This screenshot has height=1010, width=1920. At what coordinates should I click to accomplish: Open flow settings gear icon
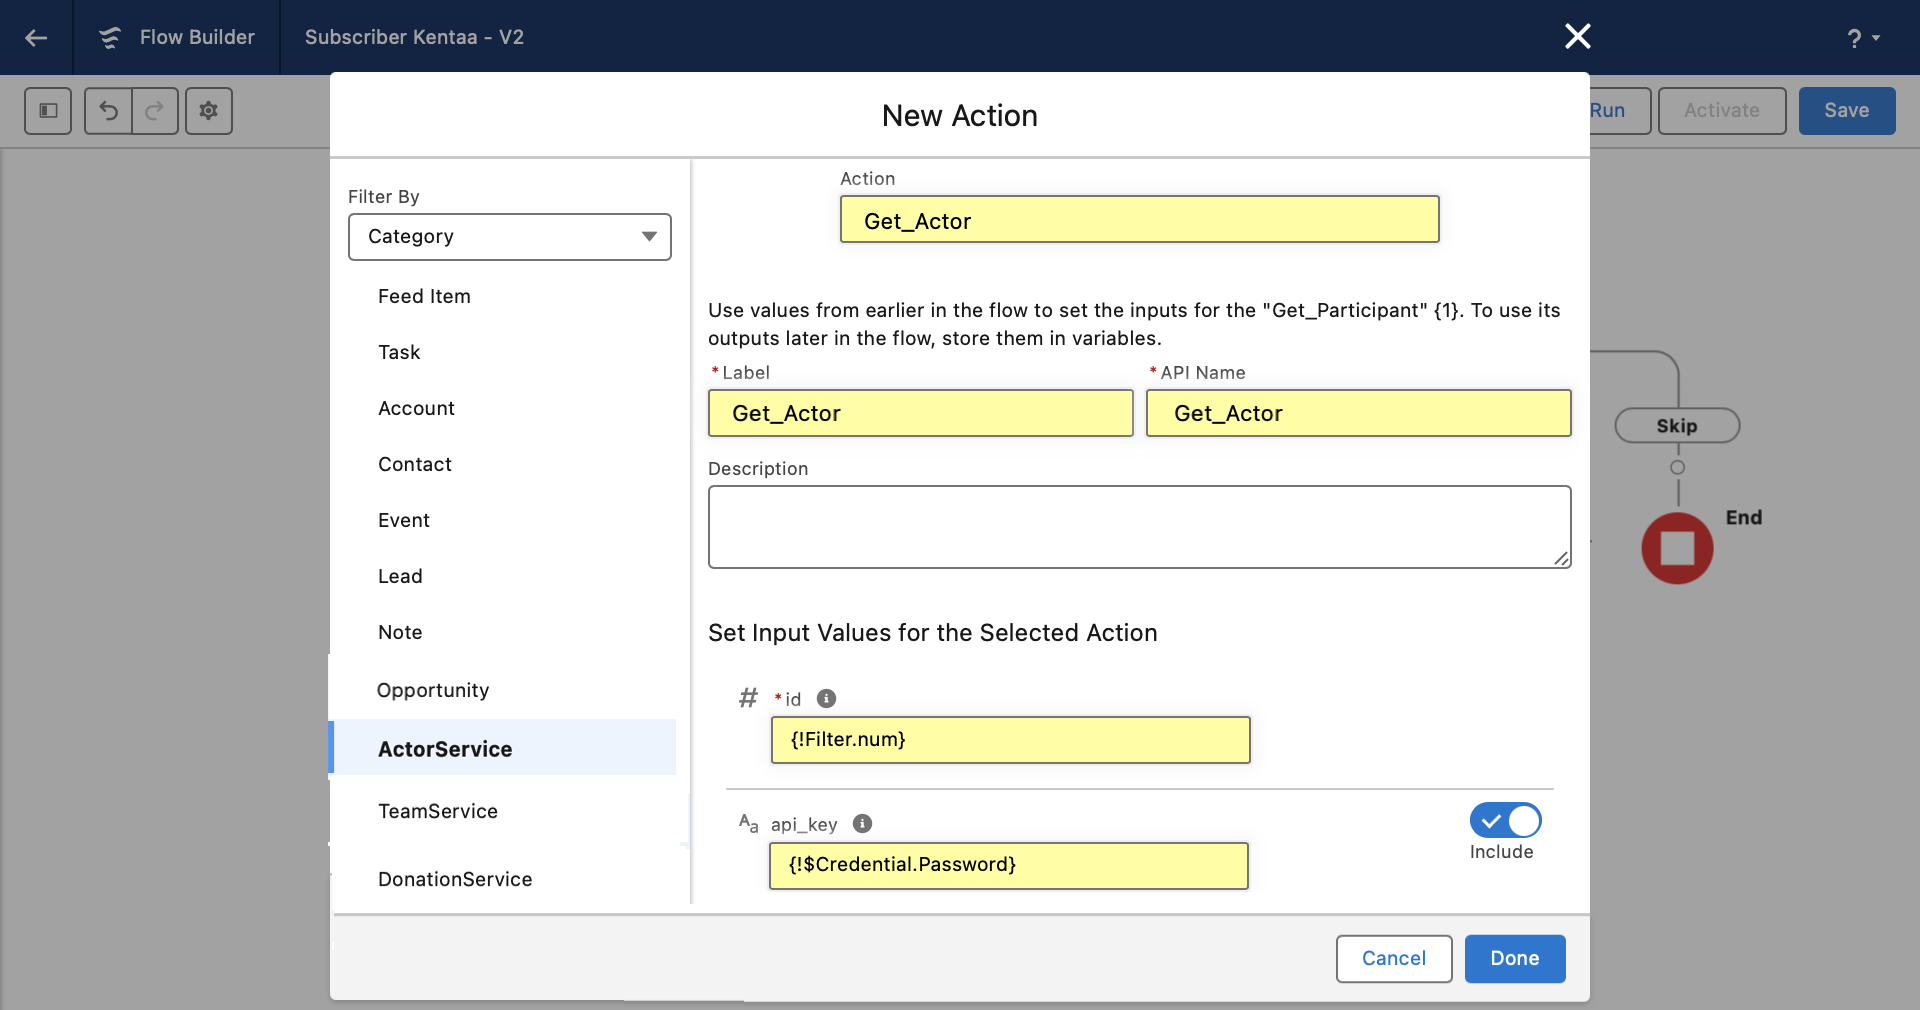click(209, 111)
